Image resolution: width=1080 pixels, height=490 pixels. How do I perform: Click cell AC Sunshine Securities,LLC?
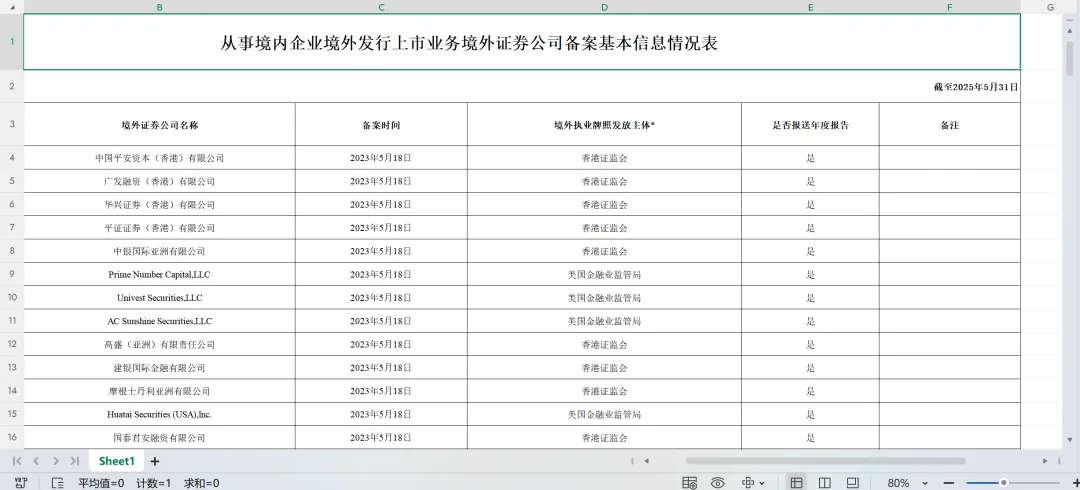(159, 321)
